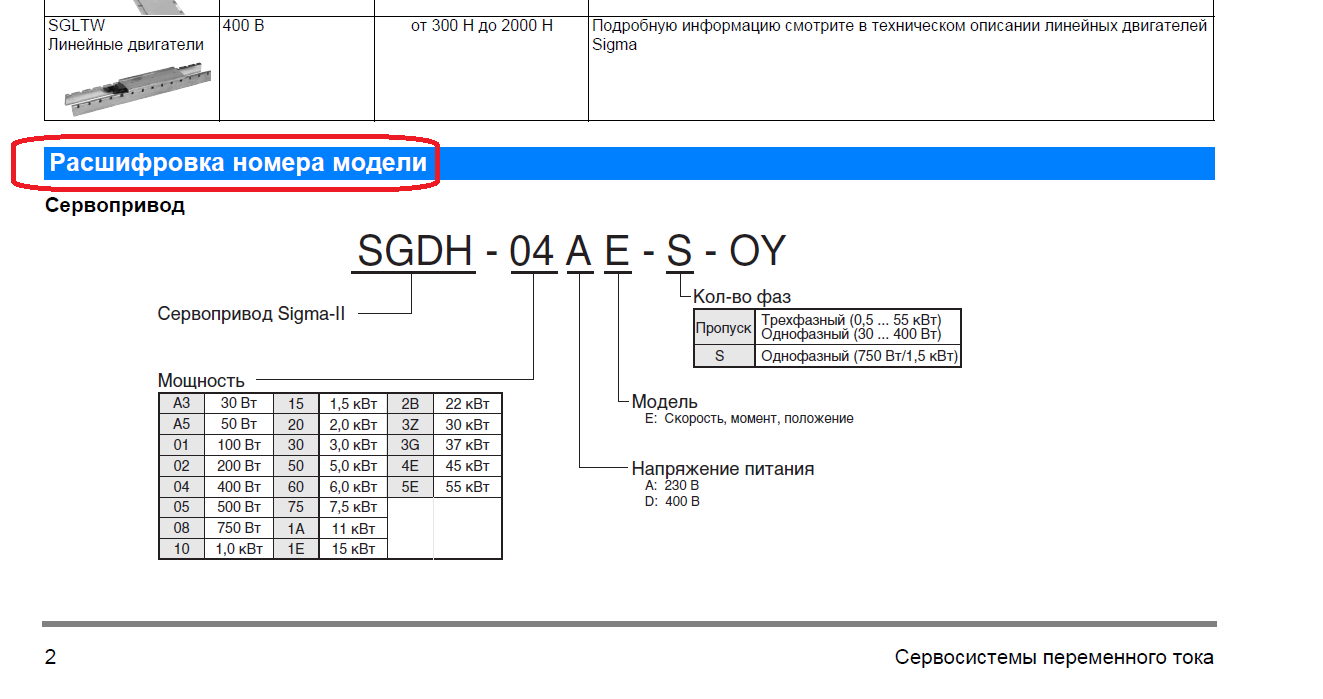
Task: Click table cell '7,5 кВт'
Action: tap(354, 507)
